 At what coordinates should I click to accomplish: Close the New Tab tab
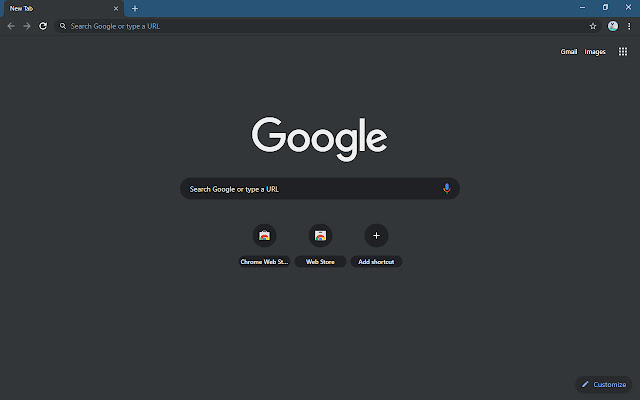click(x=116, y=9)
